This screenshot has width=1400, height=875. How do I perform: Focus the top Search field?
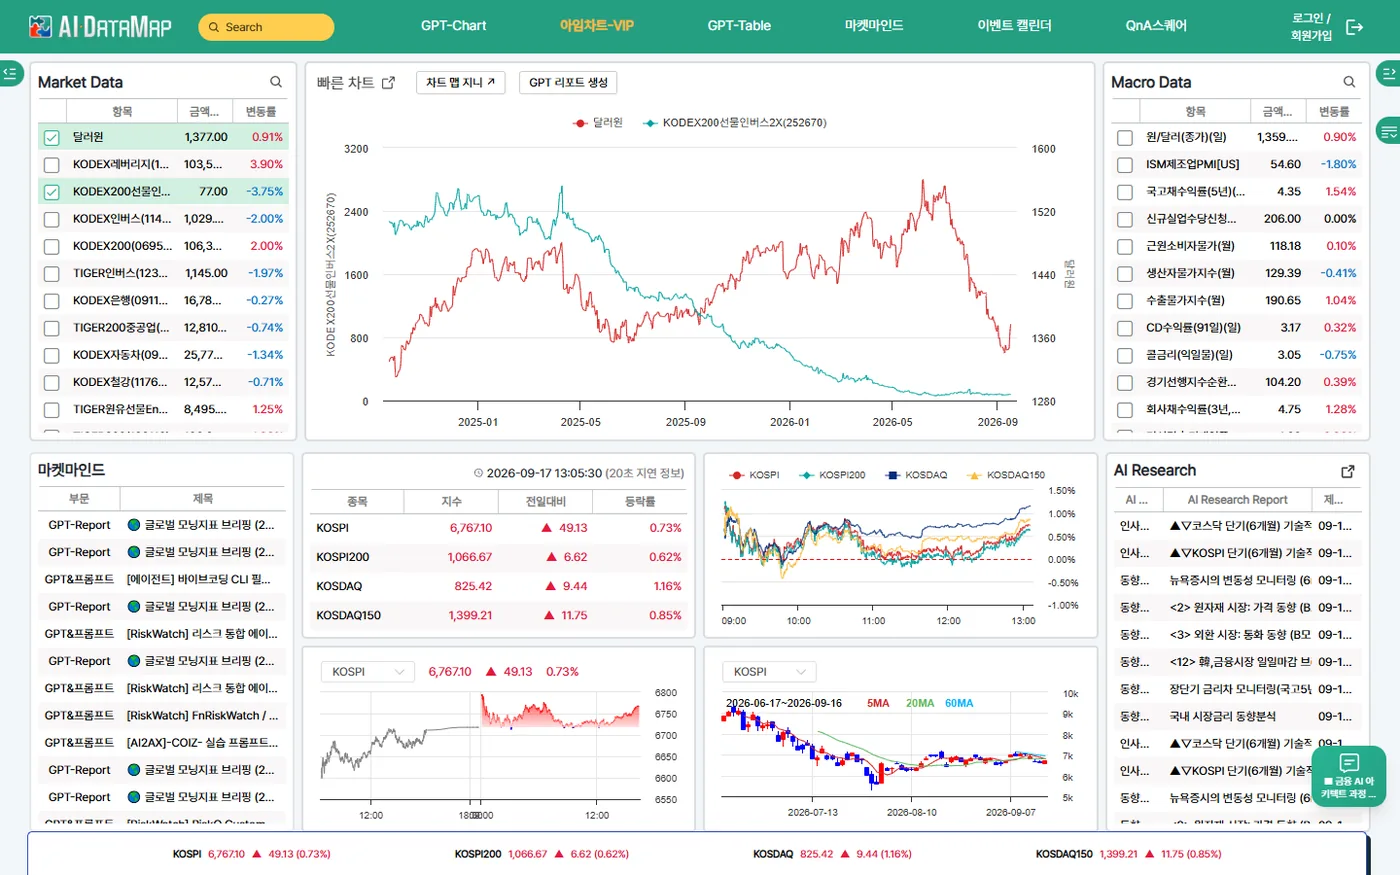coord(266,27)
